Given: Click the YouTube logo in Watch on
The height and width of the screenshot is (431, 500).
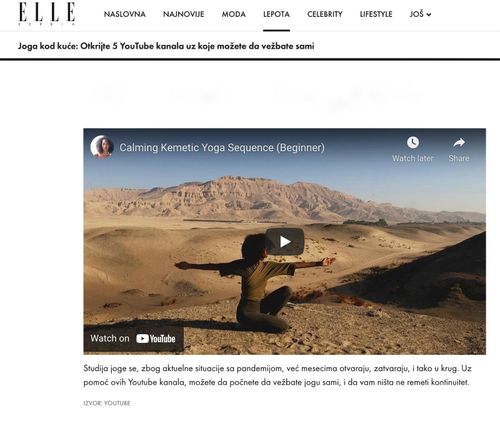Looking at the screenshot, I should [x=156, y=339].
